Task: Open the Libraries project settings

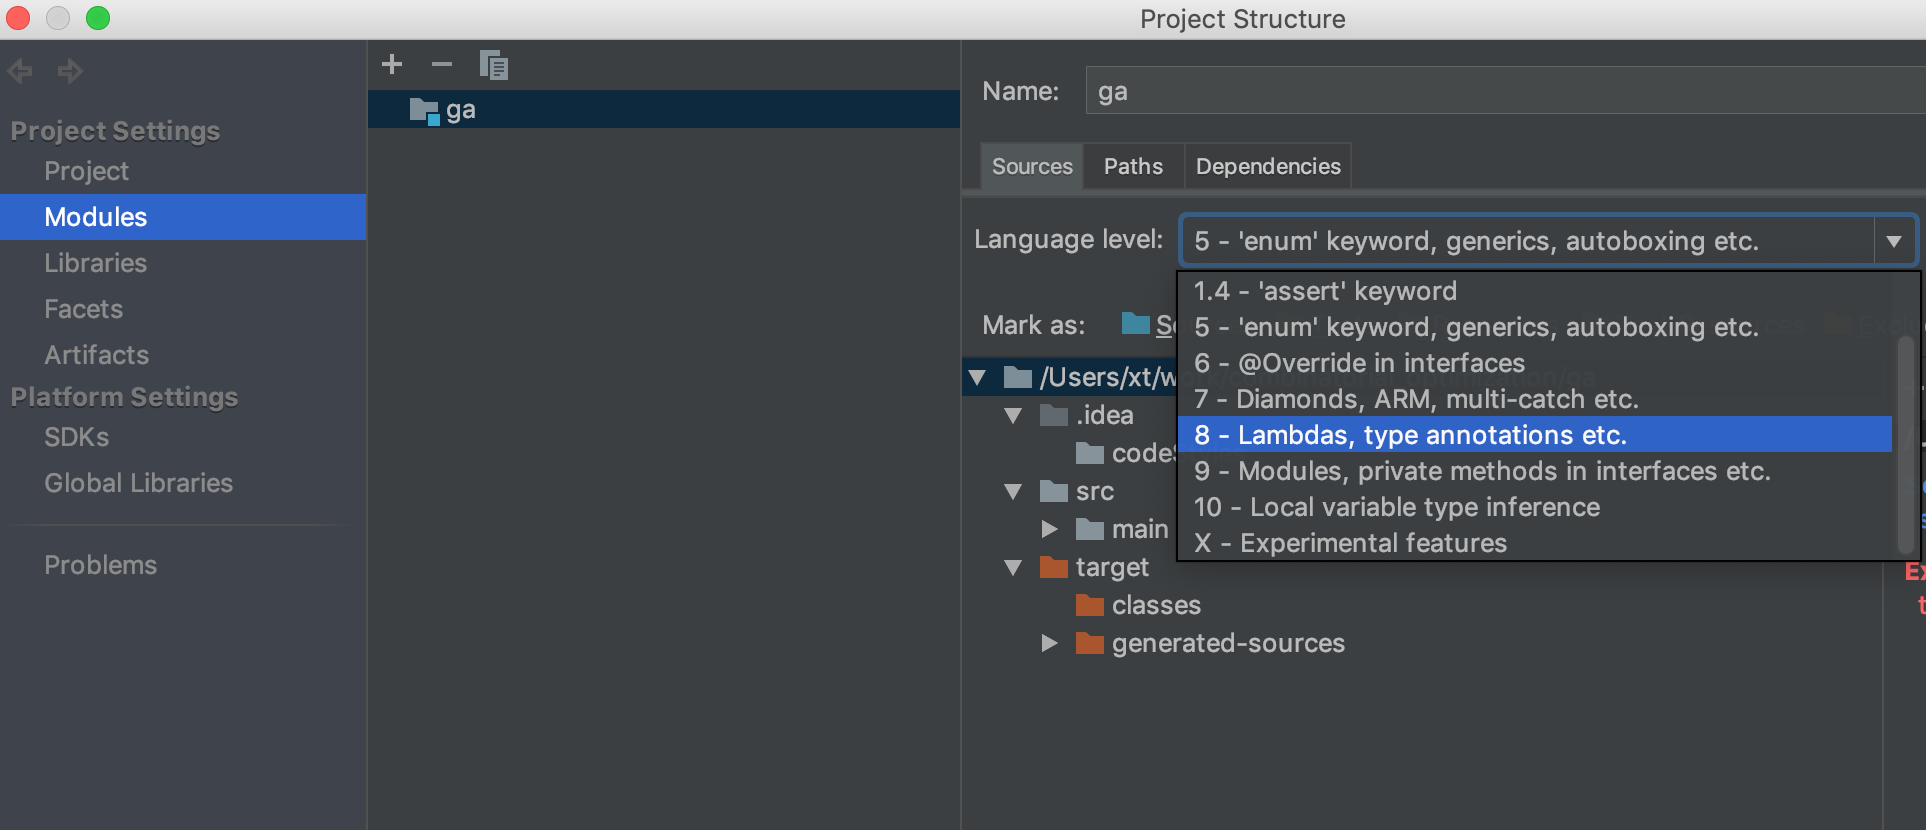Action: pos(95,263)
